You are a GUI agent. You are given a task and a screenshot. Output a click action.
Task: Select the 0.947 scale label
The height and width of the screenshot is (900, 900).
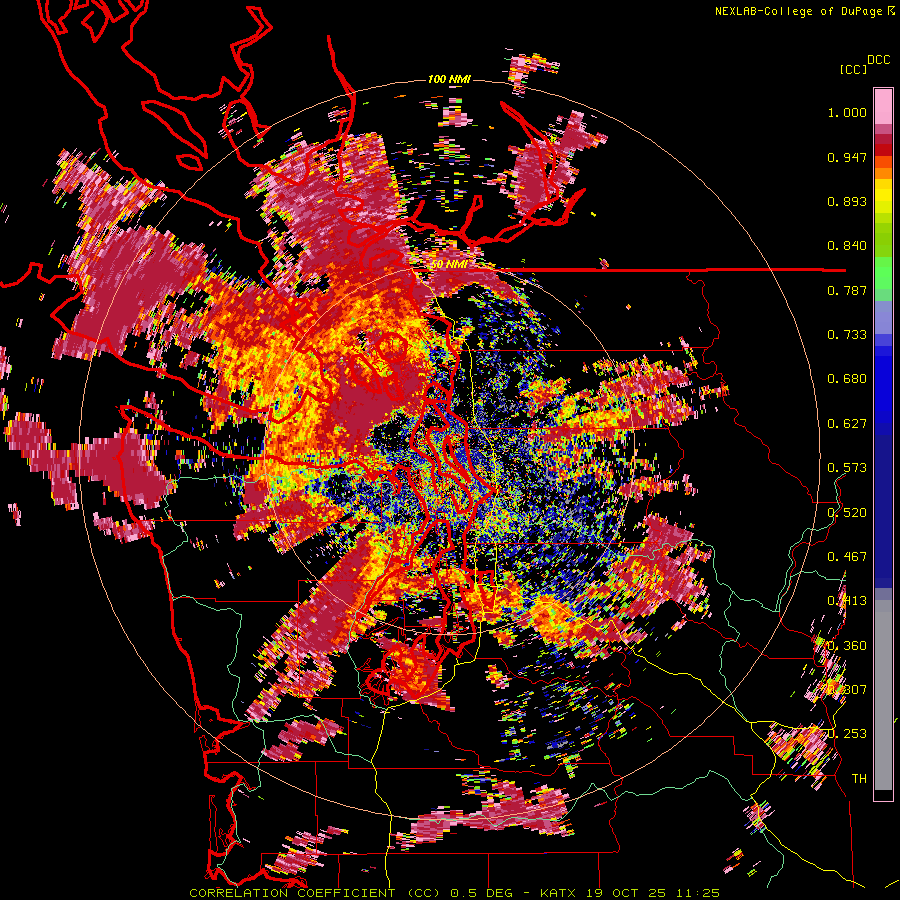click(847, 157)
